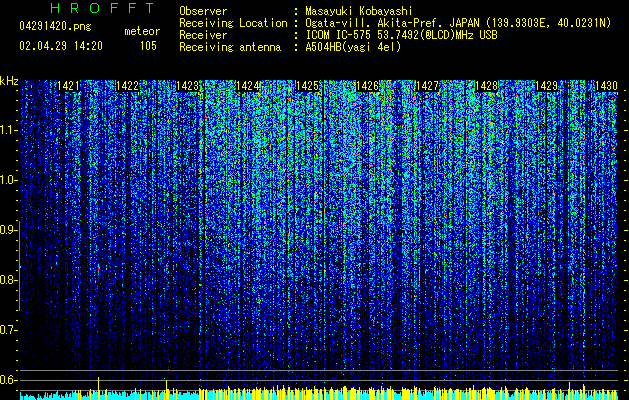This screenshot has width=629, height=400.
Task: Click the 1421 time marker
Action: [x=69, y=86]
